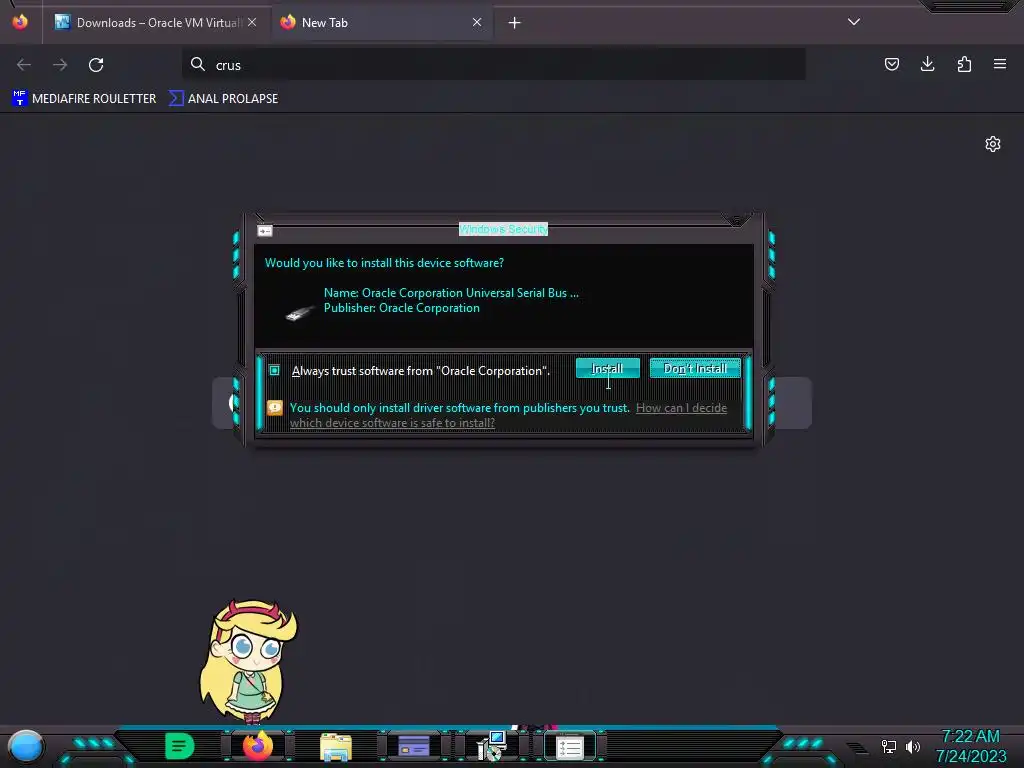Click the Don't Install button
Viewport: 1024px width, 768px height.
coord(695,368)
